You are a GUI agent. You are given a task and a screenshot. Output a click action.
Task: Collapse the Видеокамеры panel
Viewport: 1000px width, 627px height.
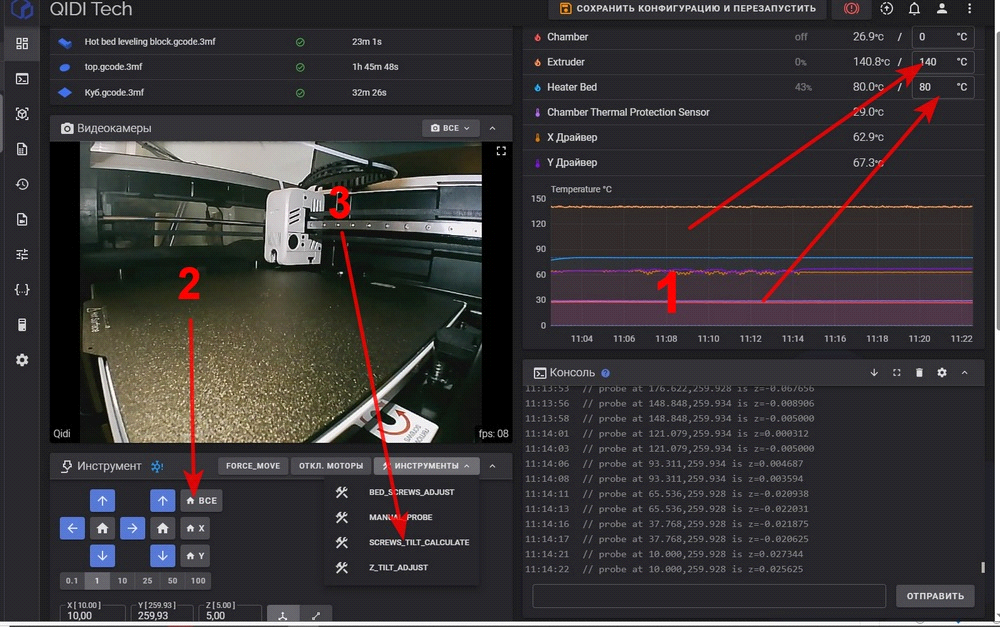click(492, 128)
